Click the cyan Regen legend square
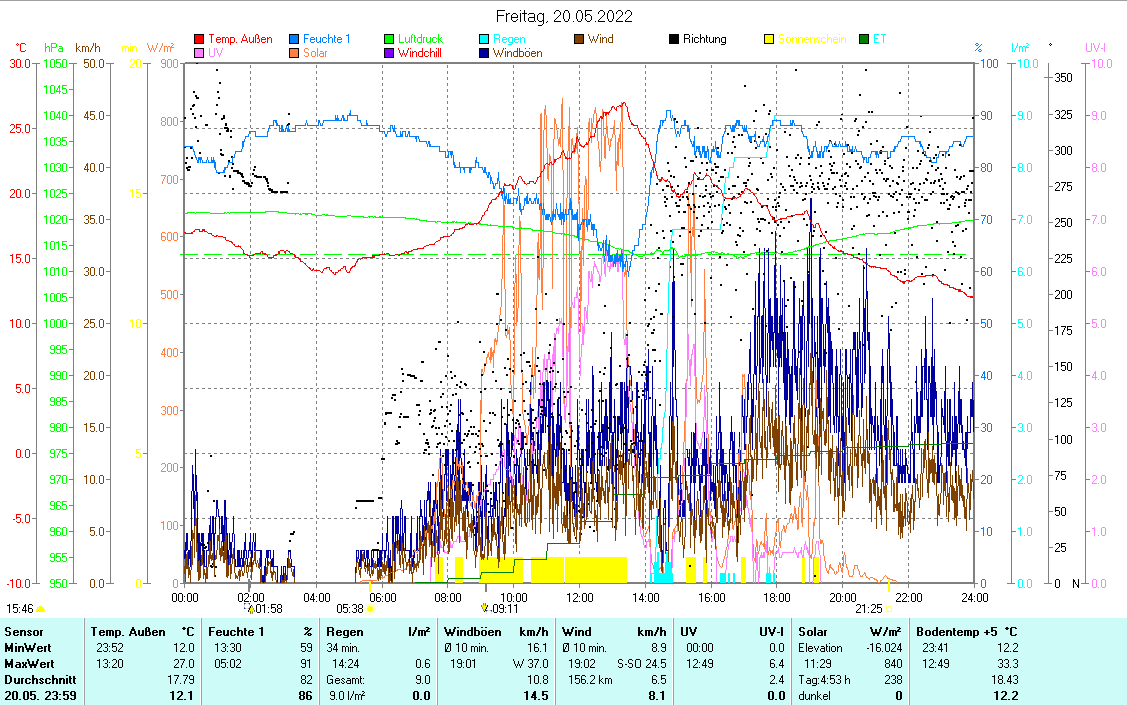1127x705 pixels. click(x=484, y=40)
